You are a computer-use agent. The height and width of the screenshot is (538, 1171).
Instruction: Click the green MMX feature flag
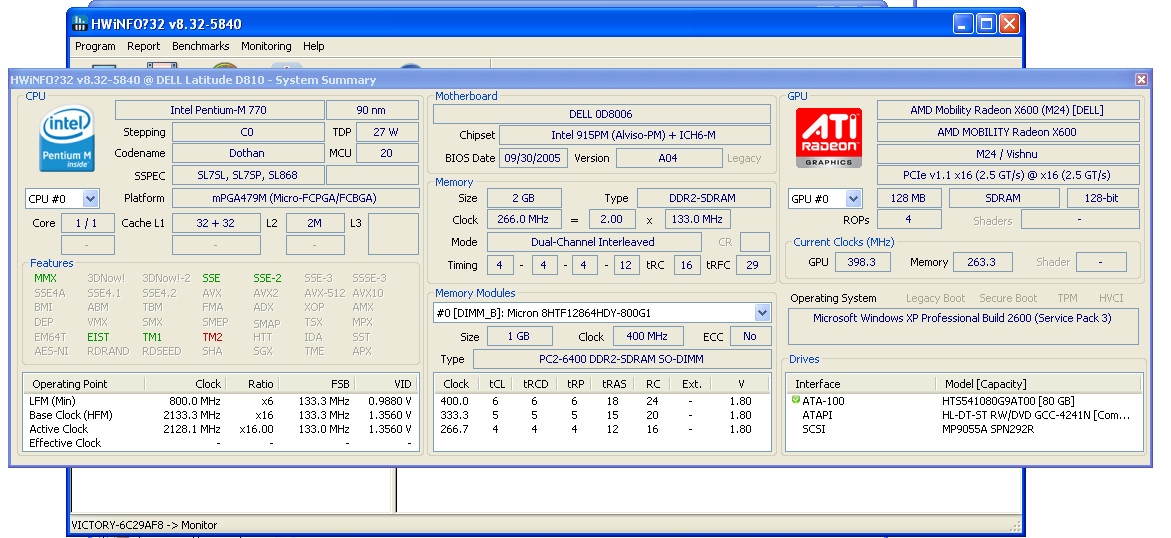pyautogui.click(x=46, y=278)
